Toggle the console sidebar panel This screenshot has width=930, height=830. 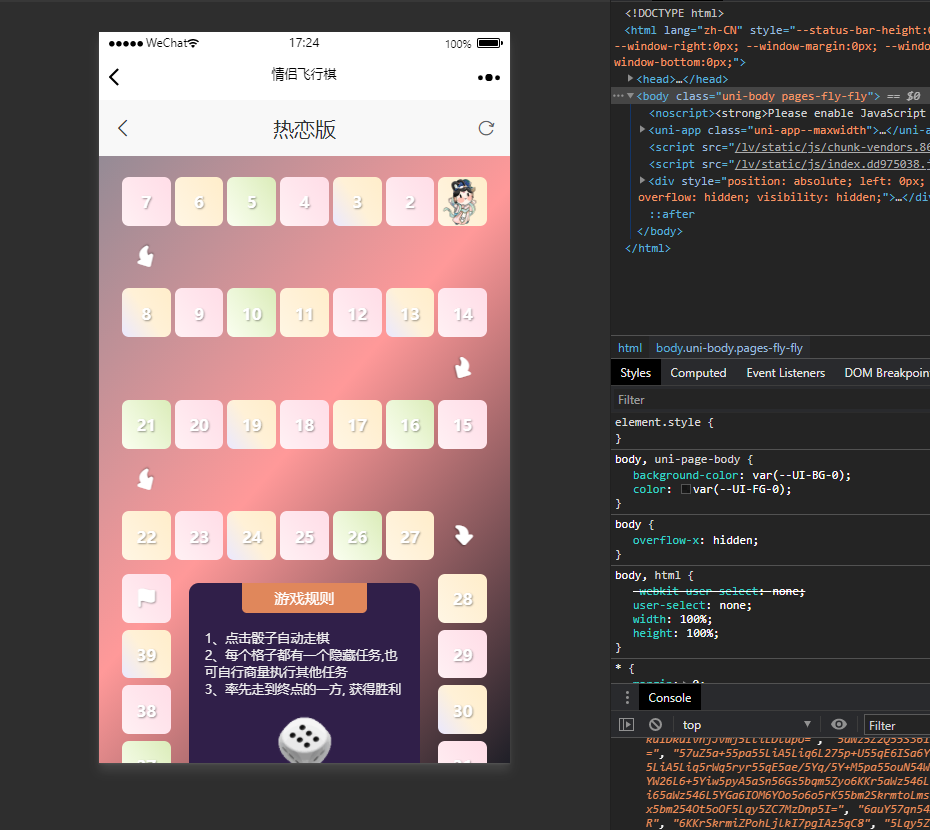click(x=627, y=725)
